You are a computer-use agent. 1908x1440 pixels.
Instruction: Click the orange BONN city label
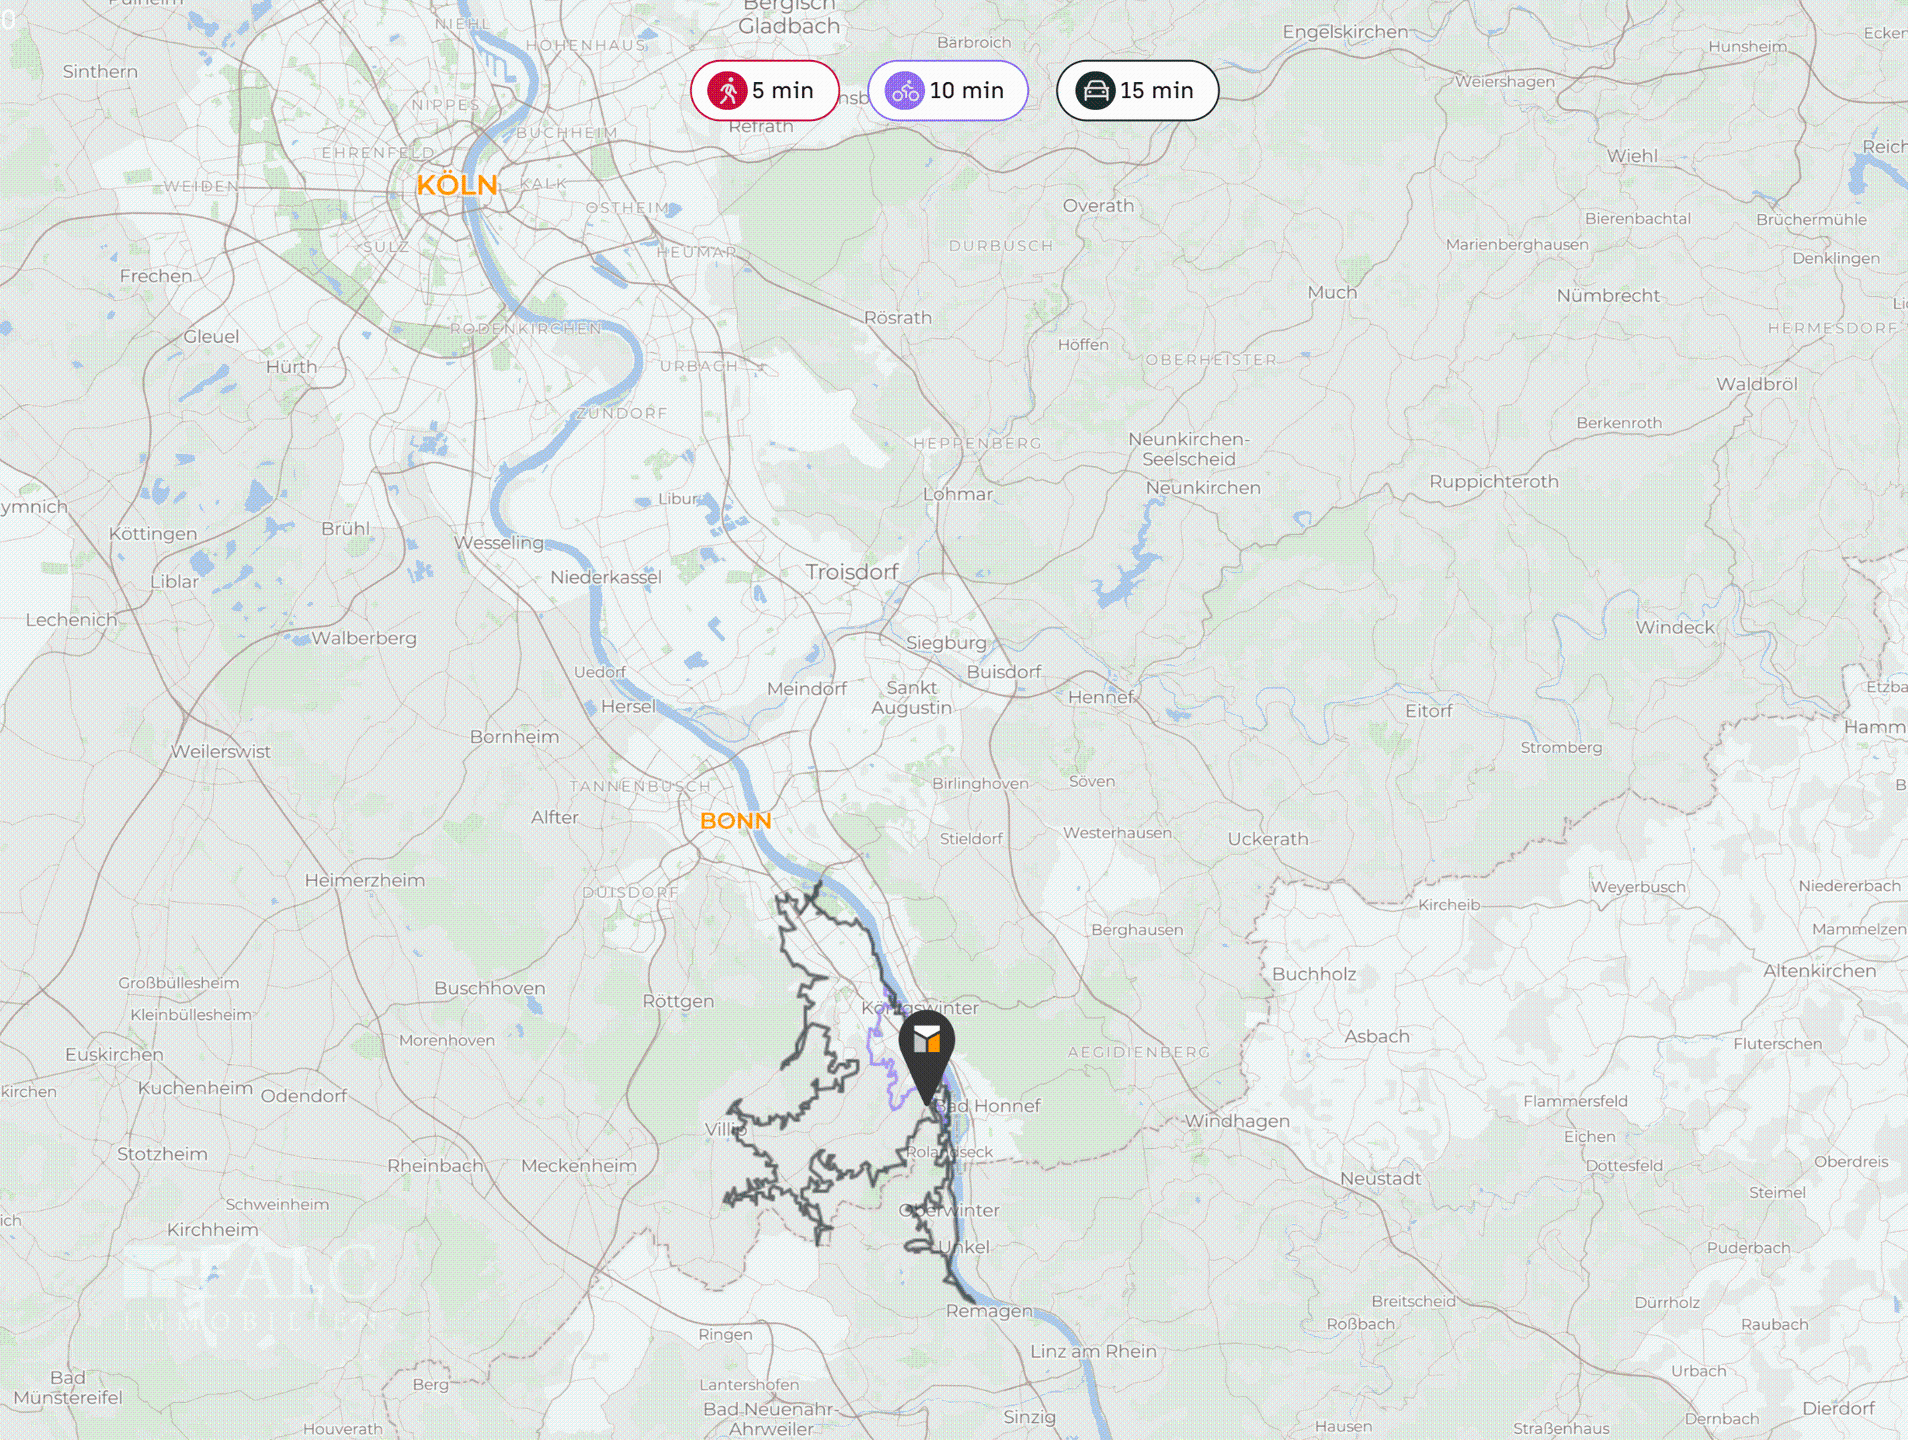(736, 821)
